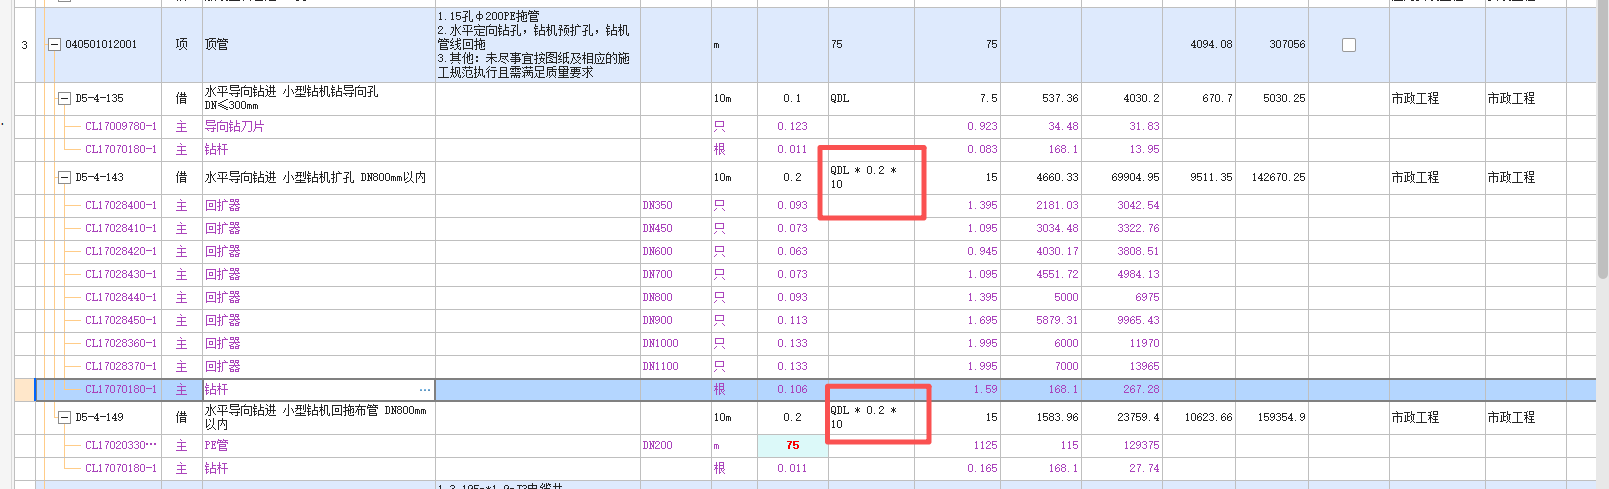The width and height of the screenshot is (1609, 489).
Task: Click name 水平导向钻进 小型钻机扩孔 DN800mm以内
Action: click(x=315, y=178)
